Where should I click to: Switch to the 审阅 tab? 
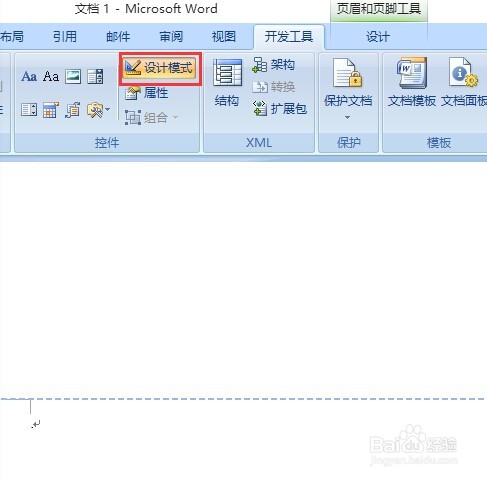(x=171, y=36)
